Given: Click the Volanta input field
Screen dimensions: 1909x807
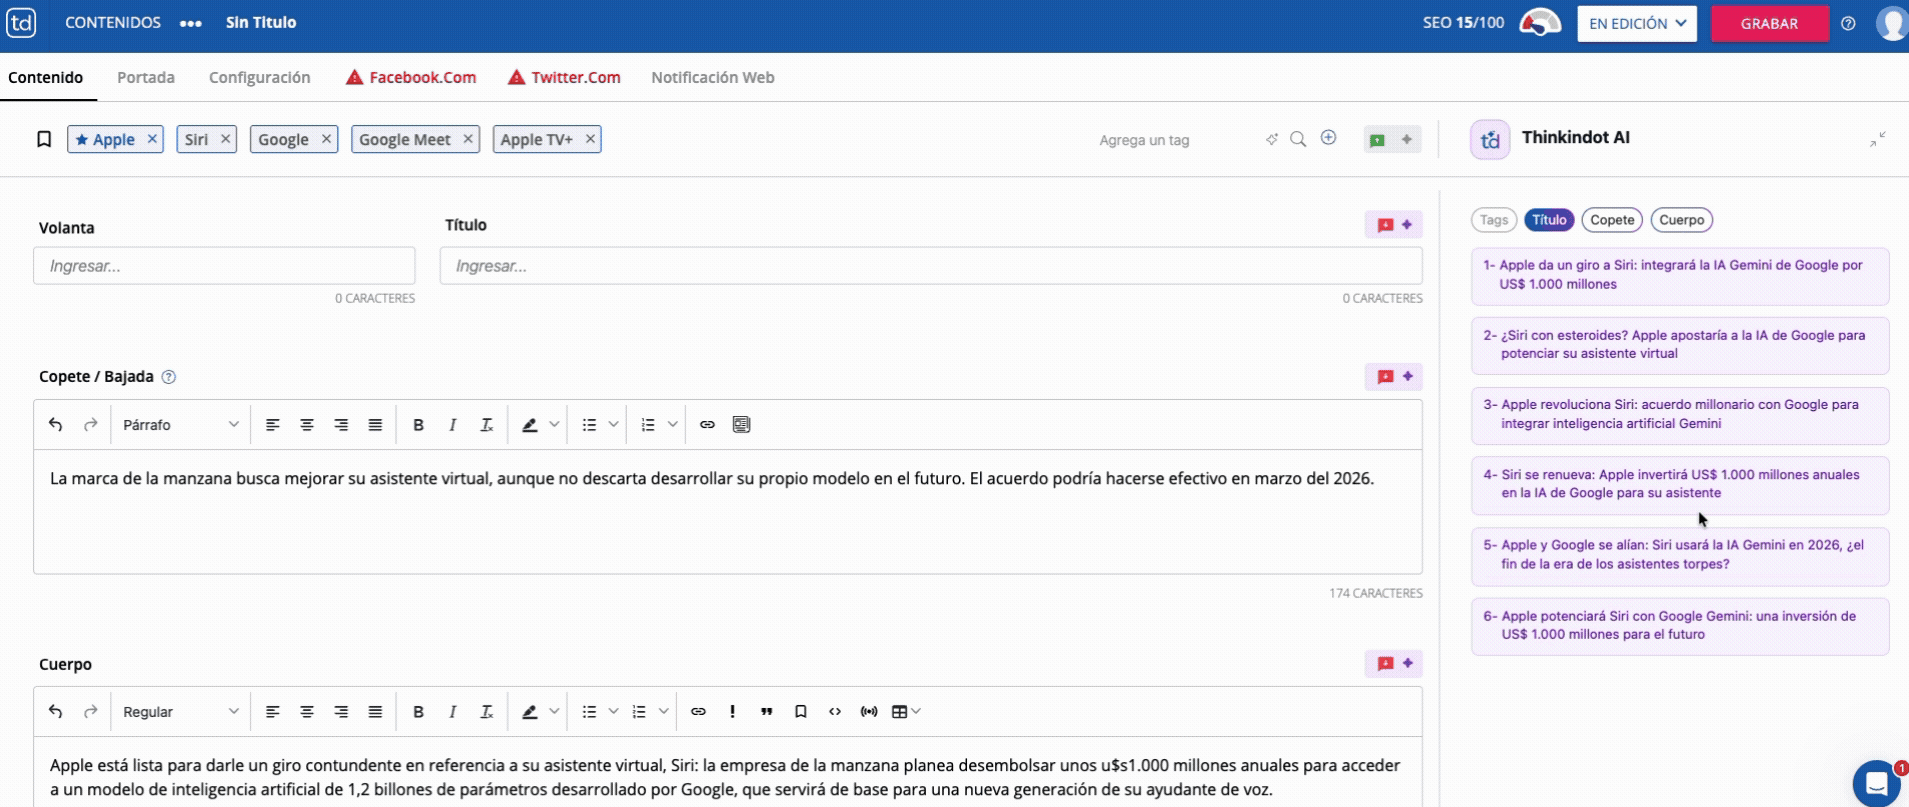Looking at the screenshot, I should [x=224, y=266].
